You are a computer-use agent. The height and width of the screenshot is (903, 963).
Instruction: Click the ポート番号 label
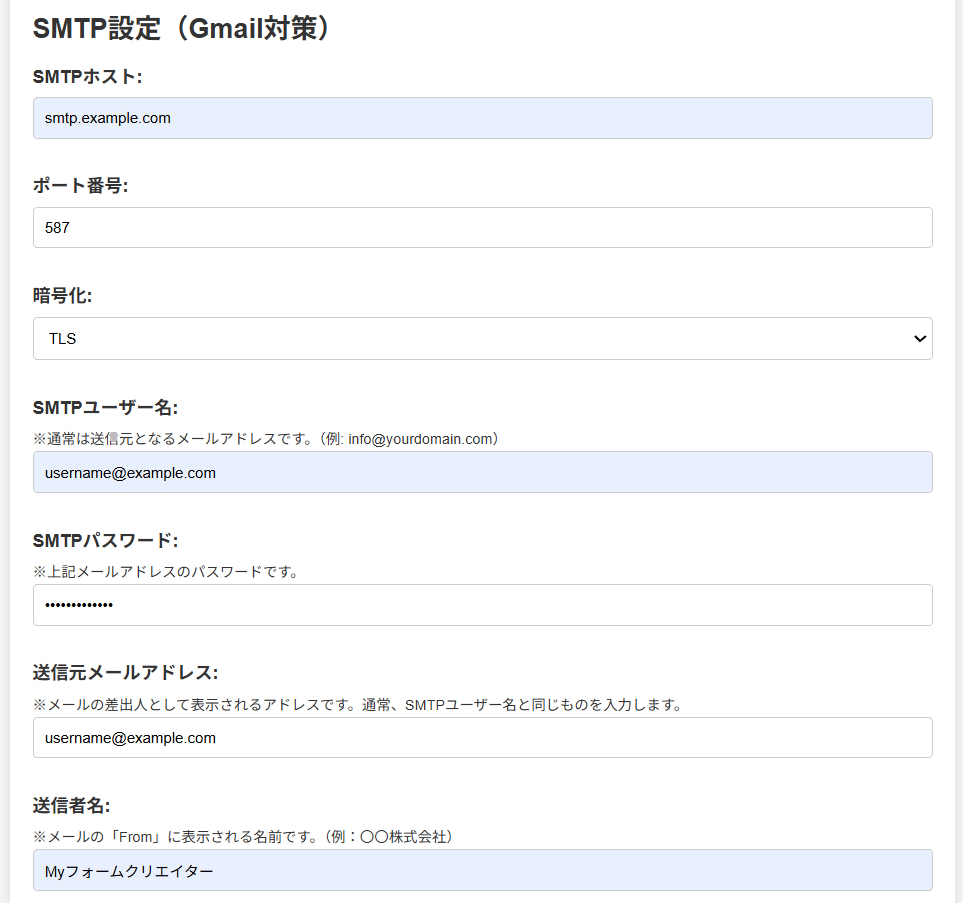(80, 186)
